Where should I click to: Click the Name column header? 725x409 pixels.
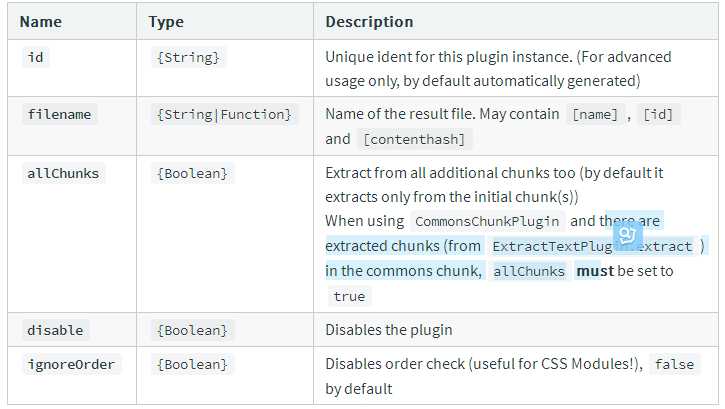click(x=41, y=22)
